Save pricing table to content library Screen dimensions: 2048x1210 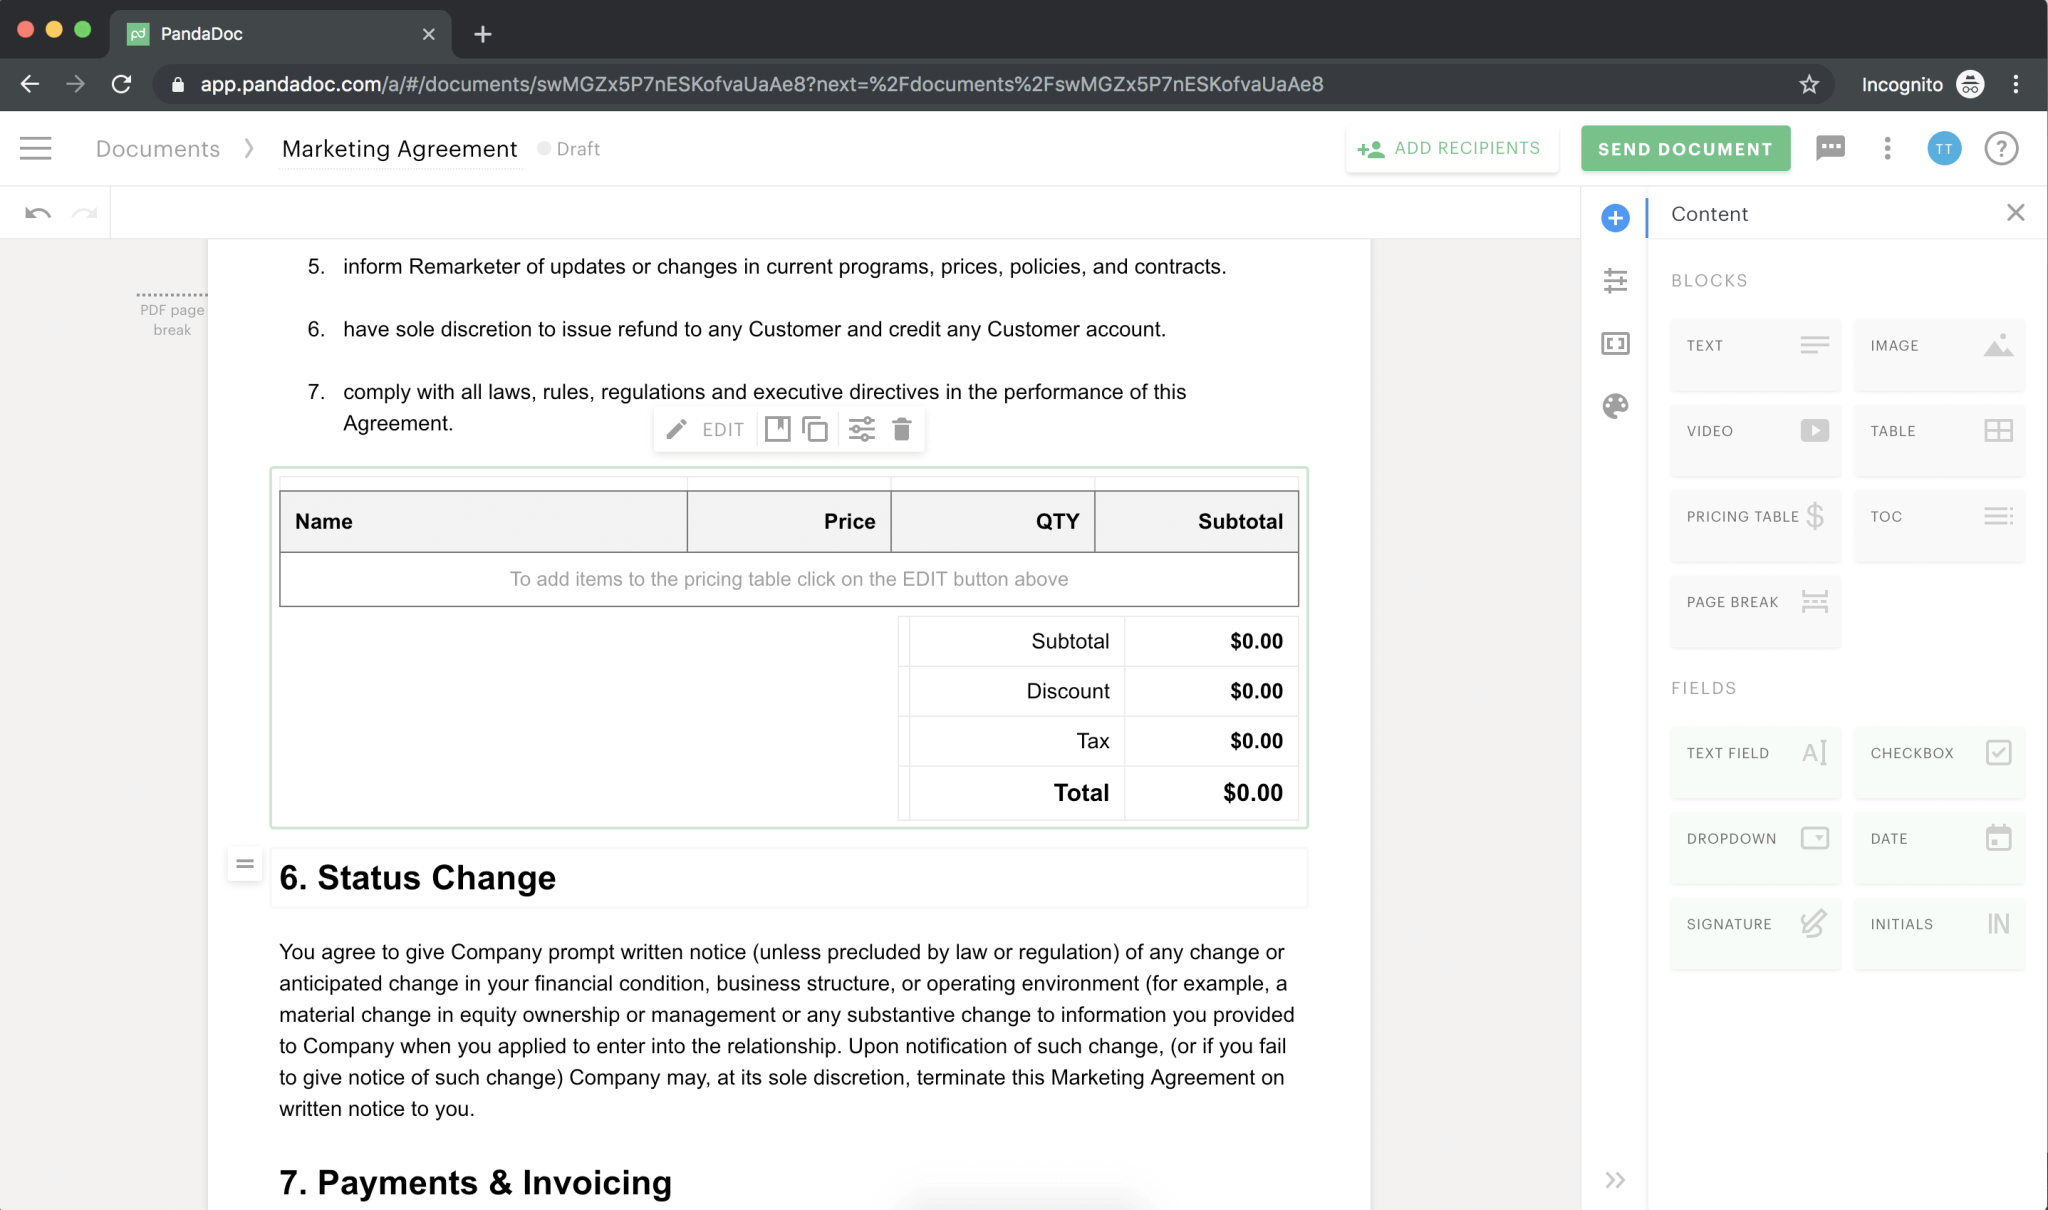tap(777, 428)
